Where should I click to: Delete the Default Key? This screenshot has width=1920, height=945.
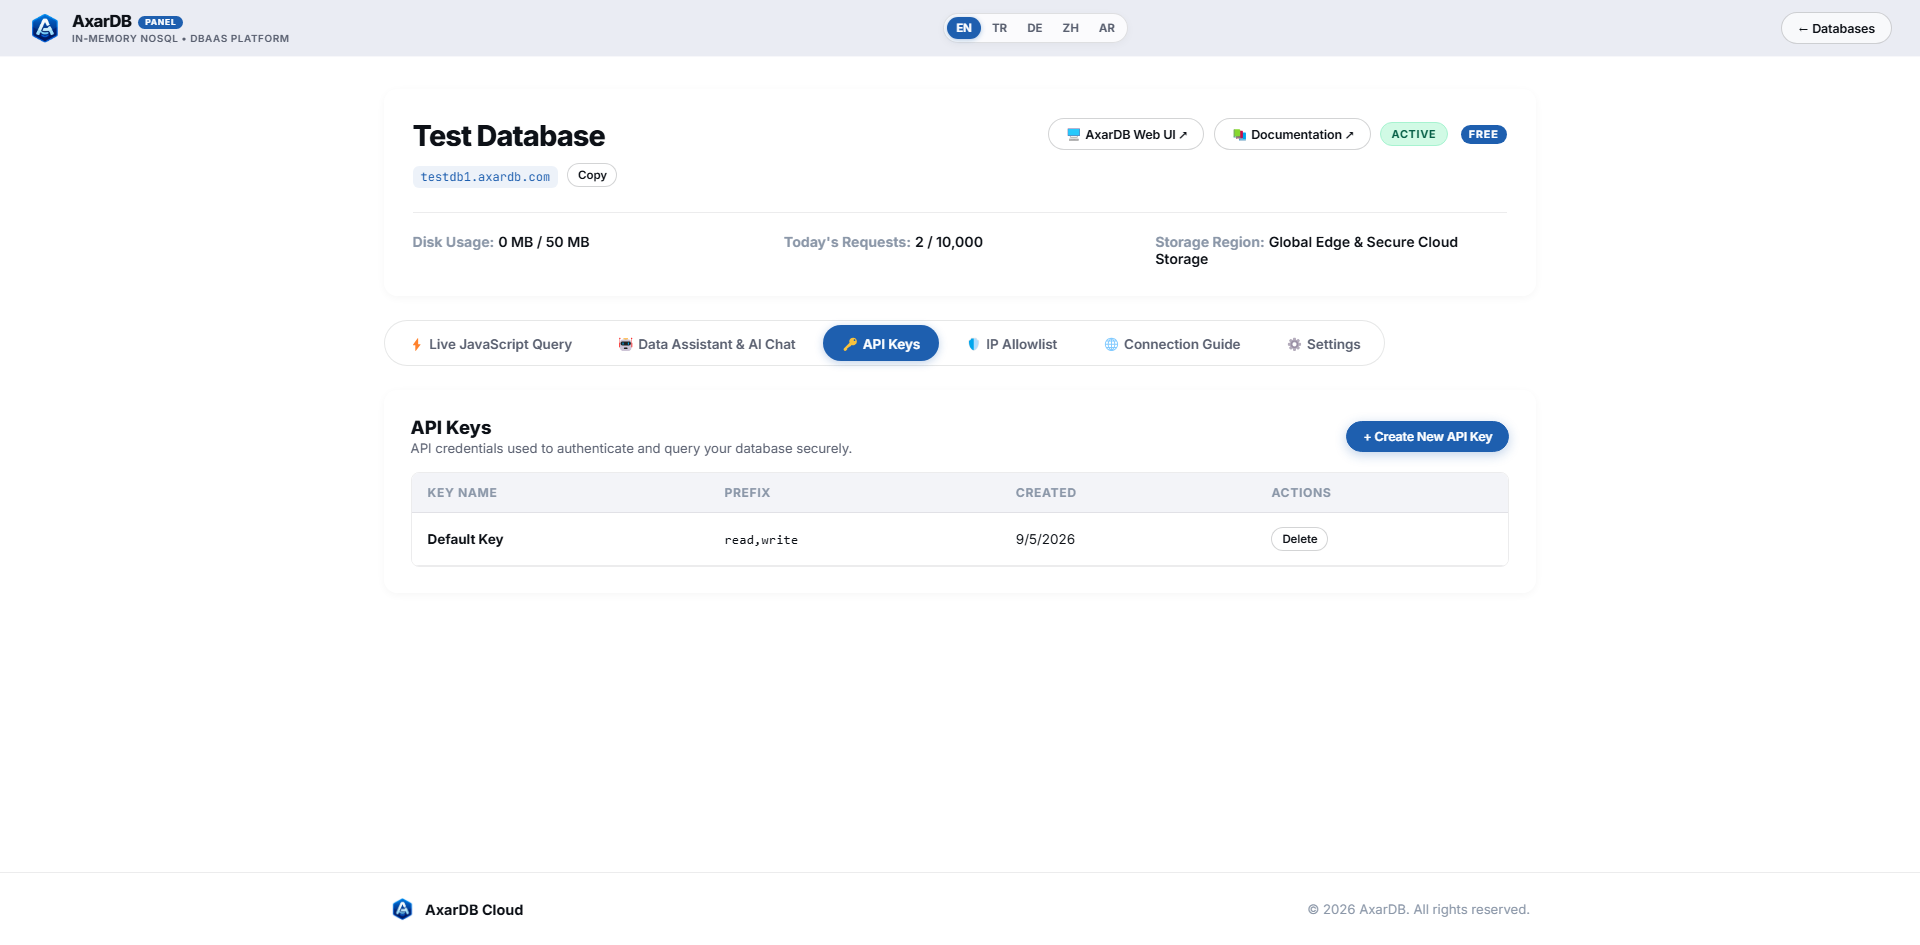pyautogui.click(x=1300, y=539)
